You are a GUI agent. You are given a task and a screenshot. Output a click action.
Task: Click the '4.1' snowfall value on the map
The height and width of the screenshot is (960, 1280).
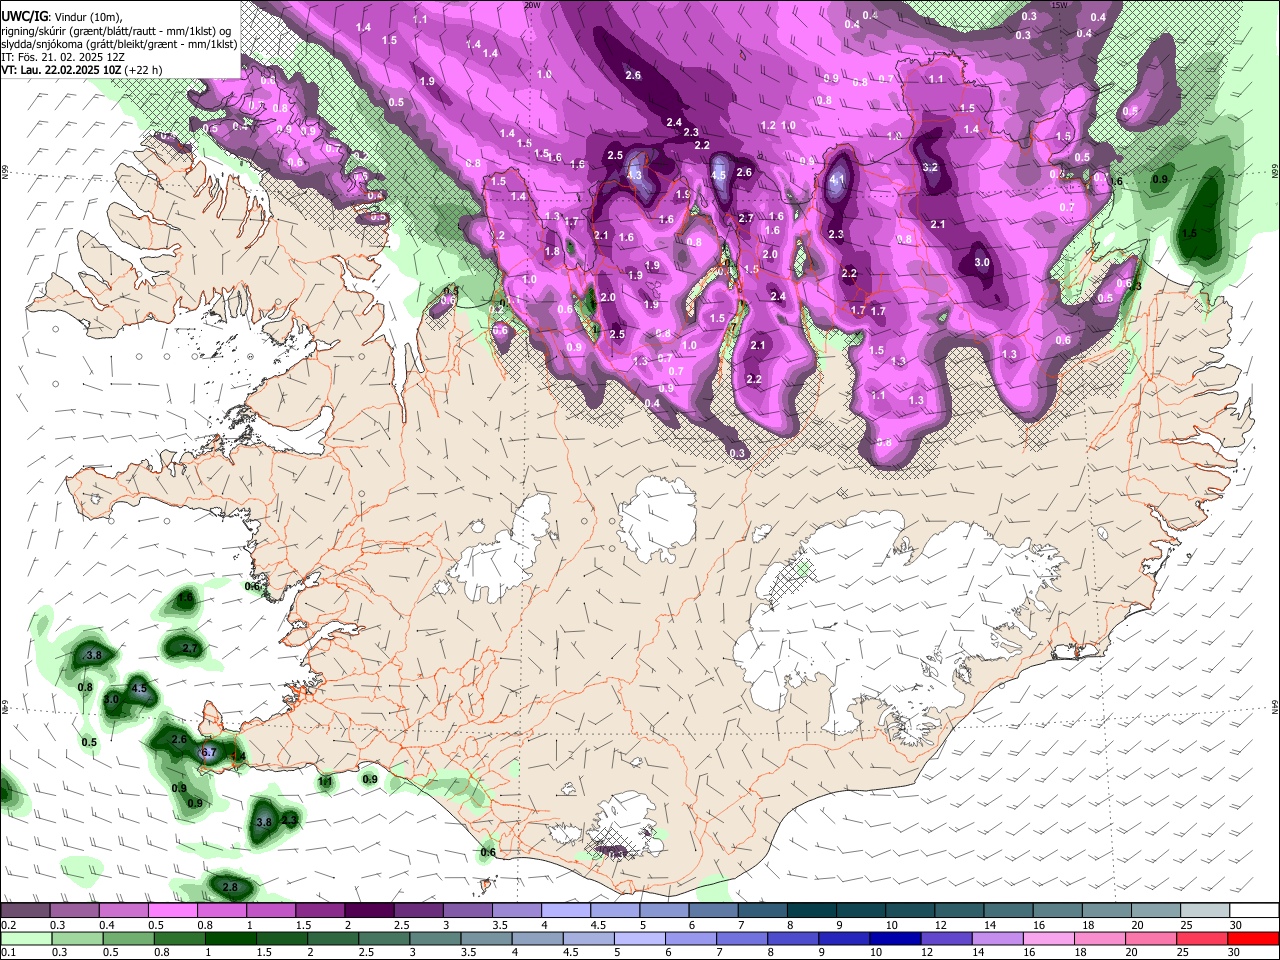click(838, 180)
